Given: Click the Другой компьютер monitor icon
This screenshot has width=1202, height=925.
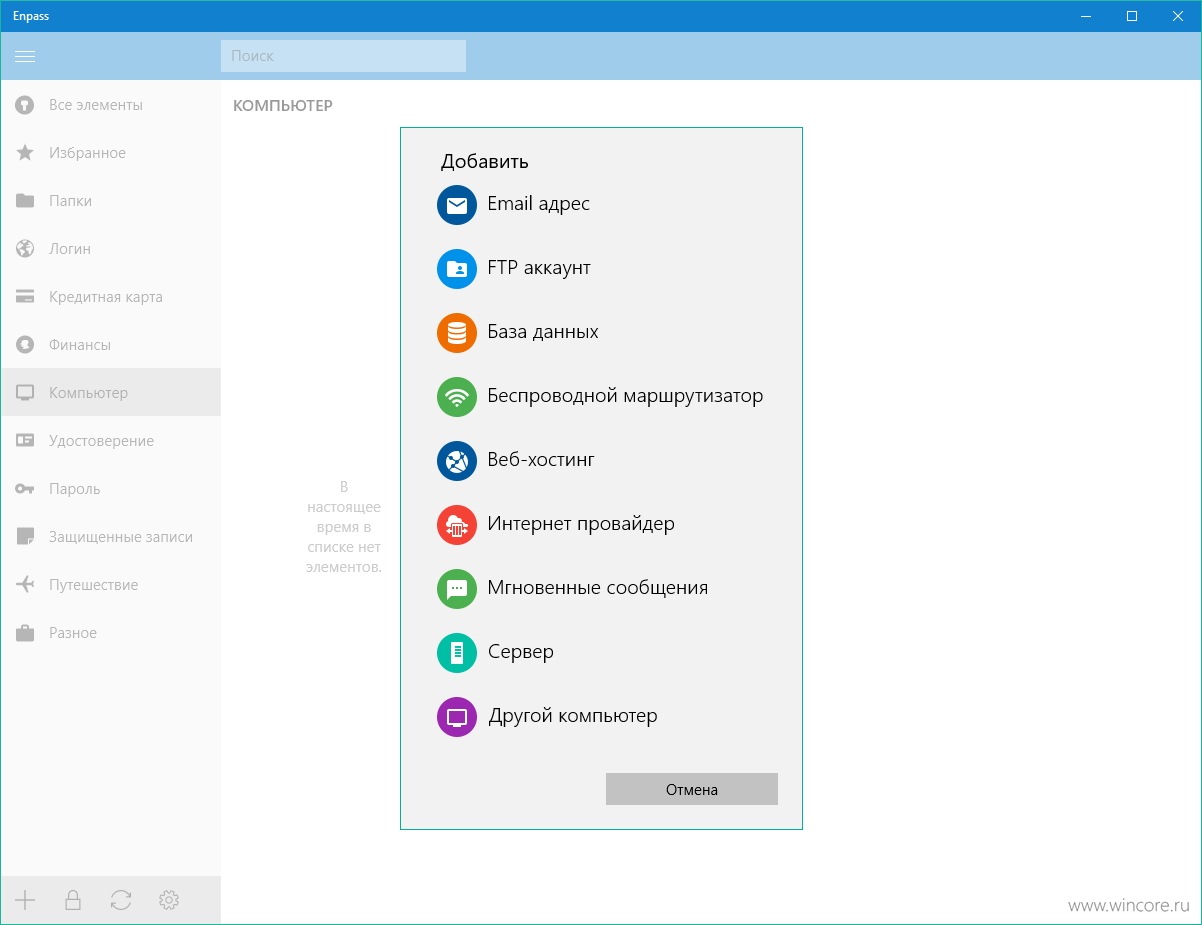Looking at the screenshot, I should [457, 717].
